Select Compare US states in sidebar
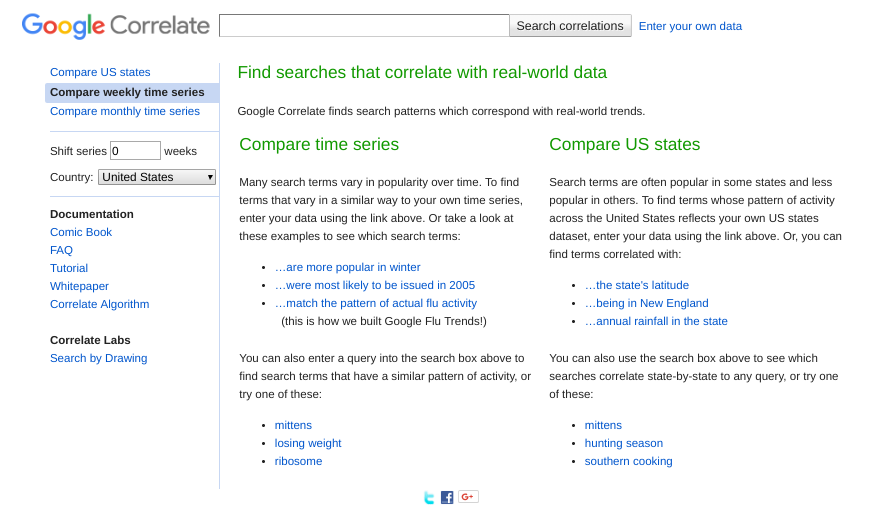Image resolution: width=884 pixels, height=514 pixels. pyautogui.click(x=100, y=72)
